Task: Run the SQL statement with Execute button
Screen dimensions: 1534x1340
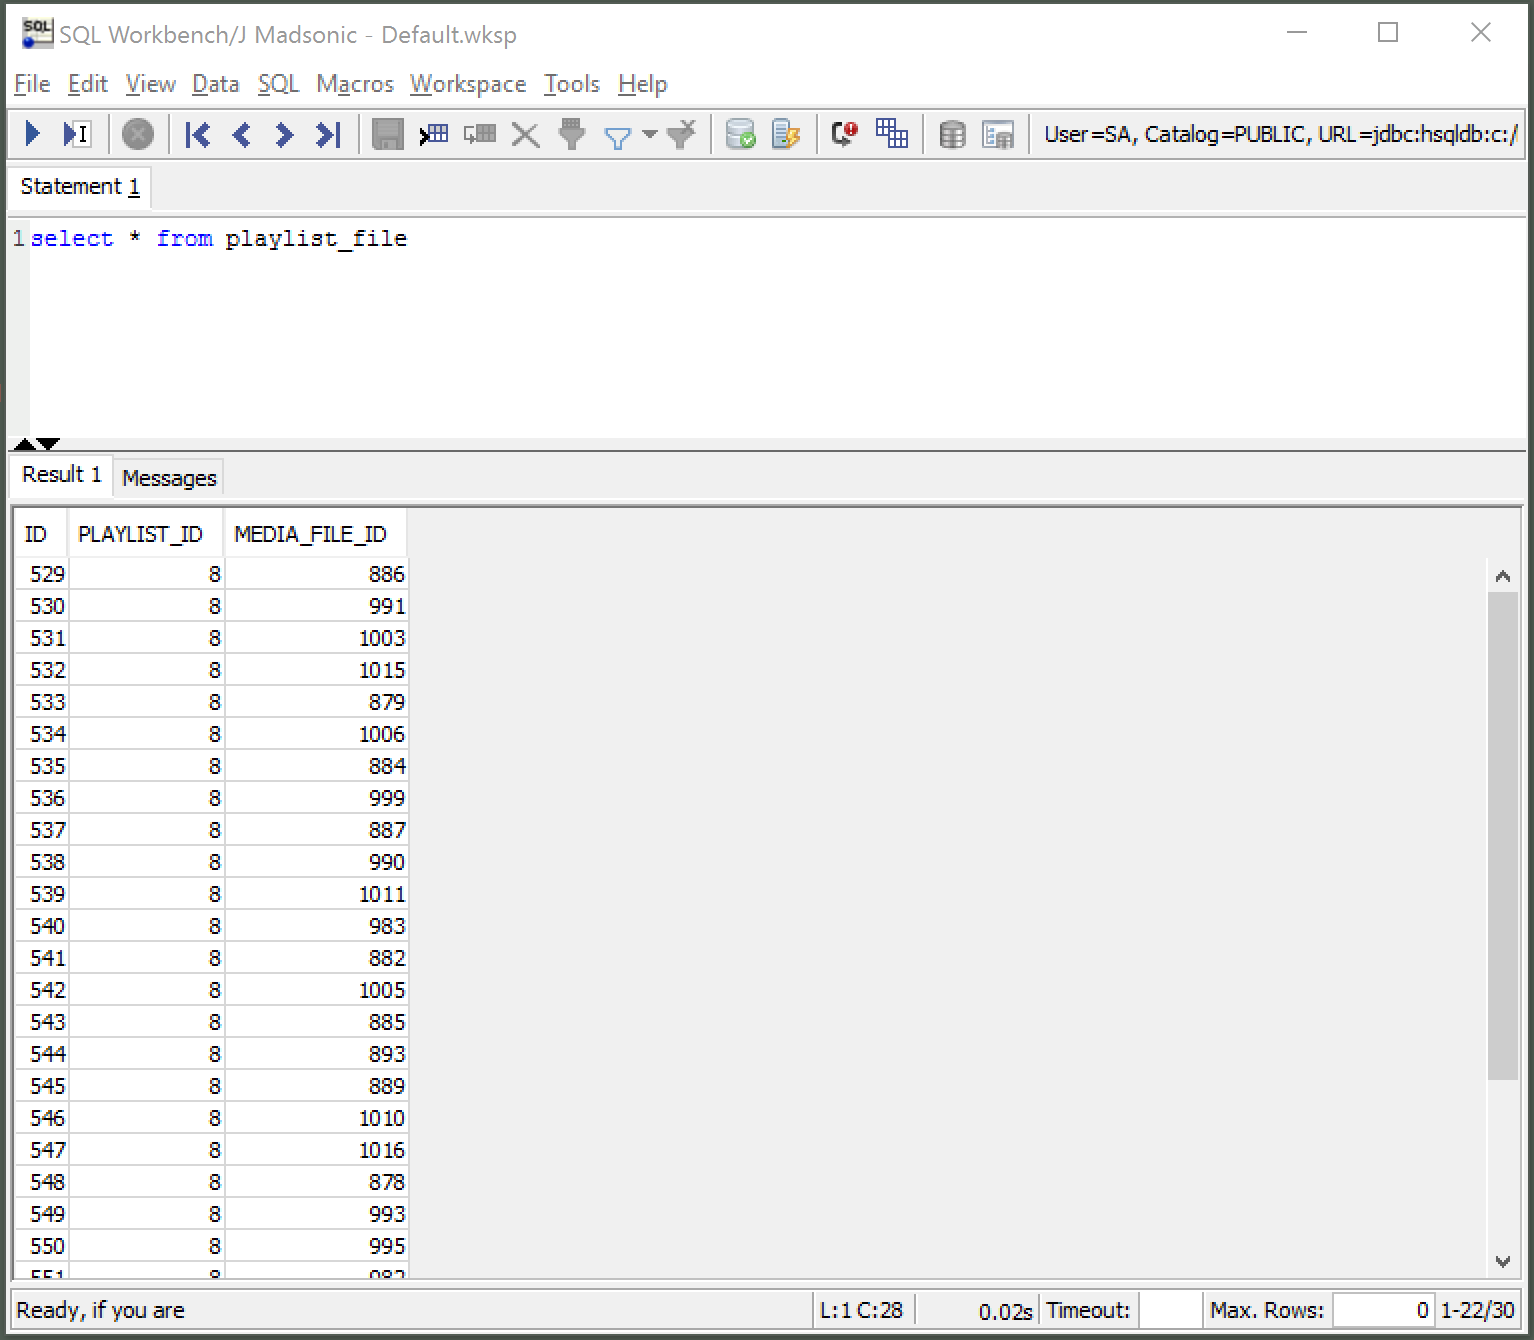Action: click(x=32, y=134)
